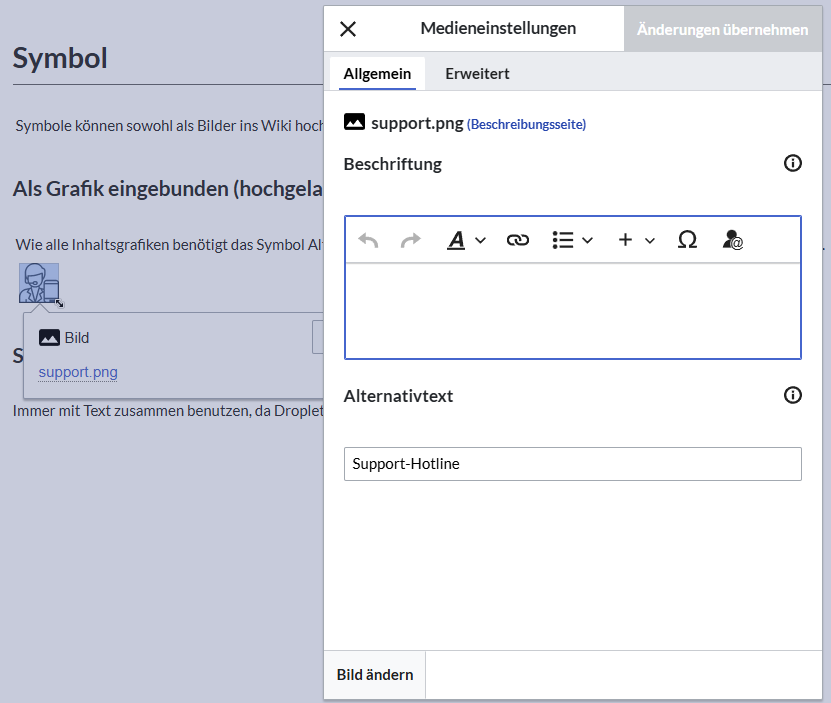The image size is (831, 703).
Task: Show info for Beschriftung field
Action: point(792,163)
